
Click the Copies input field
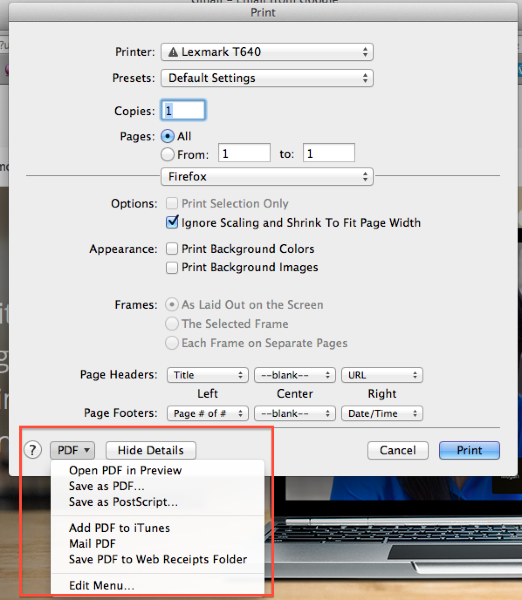[183, 110]
